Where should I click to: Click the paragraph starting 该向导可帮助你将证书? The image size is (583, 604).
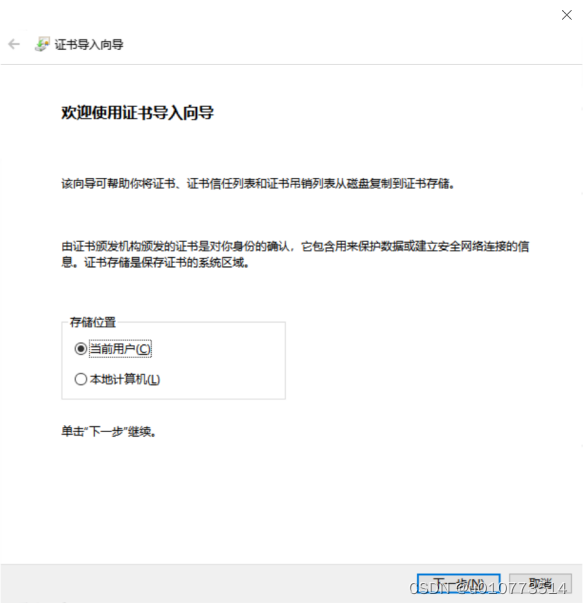258,184
